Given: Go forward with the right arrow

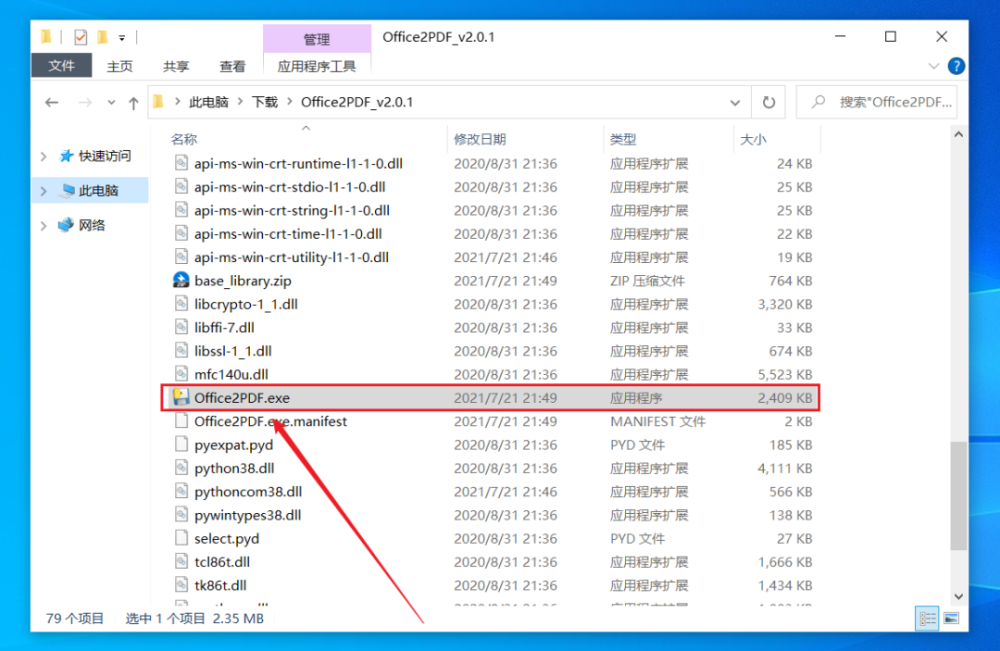Looking at the screenshot, I should 85,102.
